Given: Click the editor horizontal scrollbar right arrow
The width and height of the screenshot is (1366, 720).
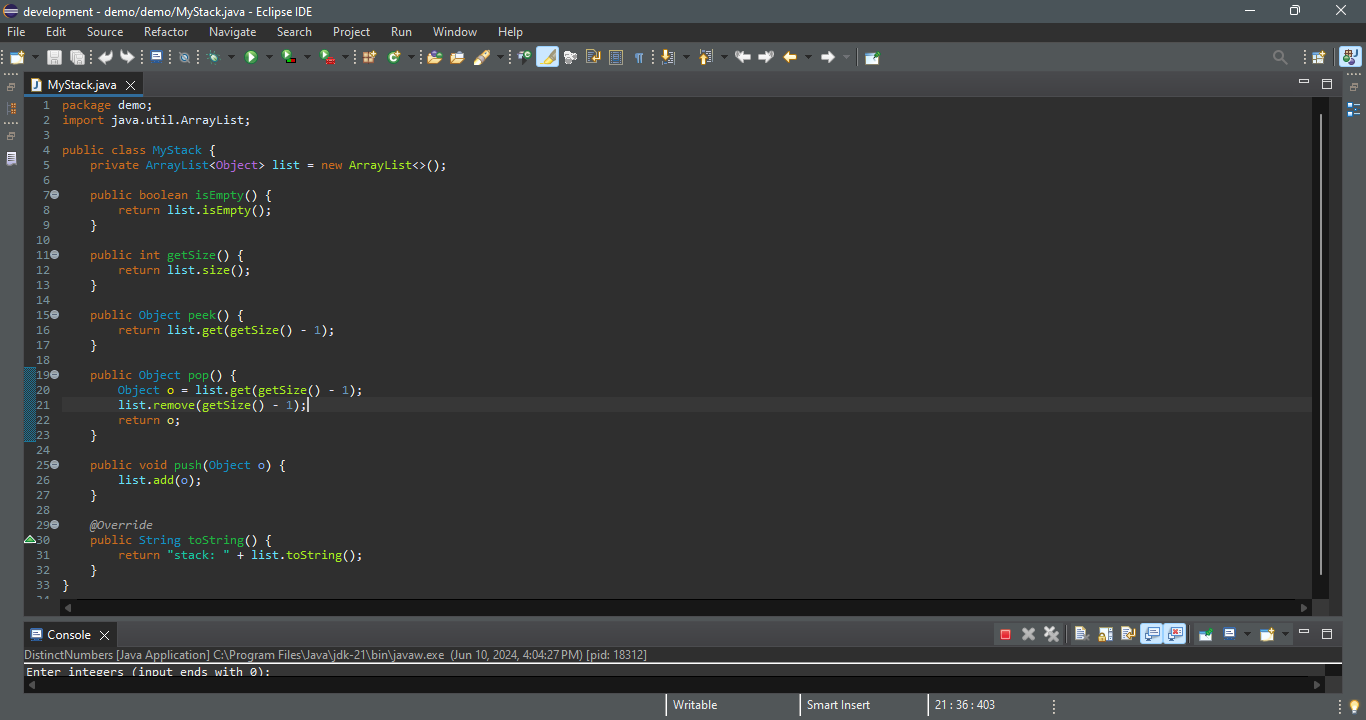Looking at the screenshot, I should tap(1304, 607).
